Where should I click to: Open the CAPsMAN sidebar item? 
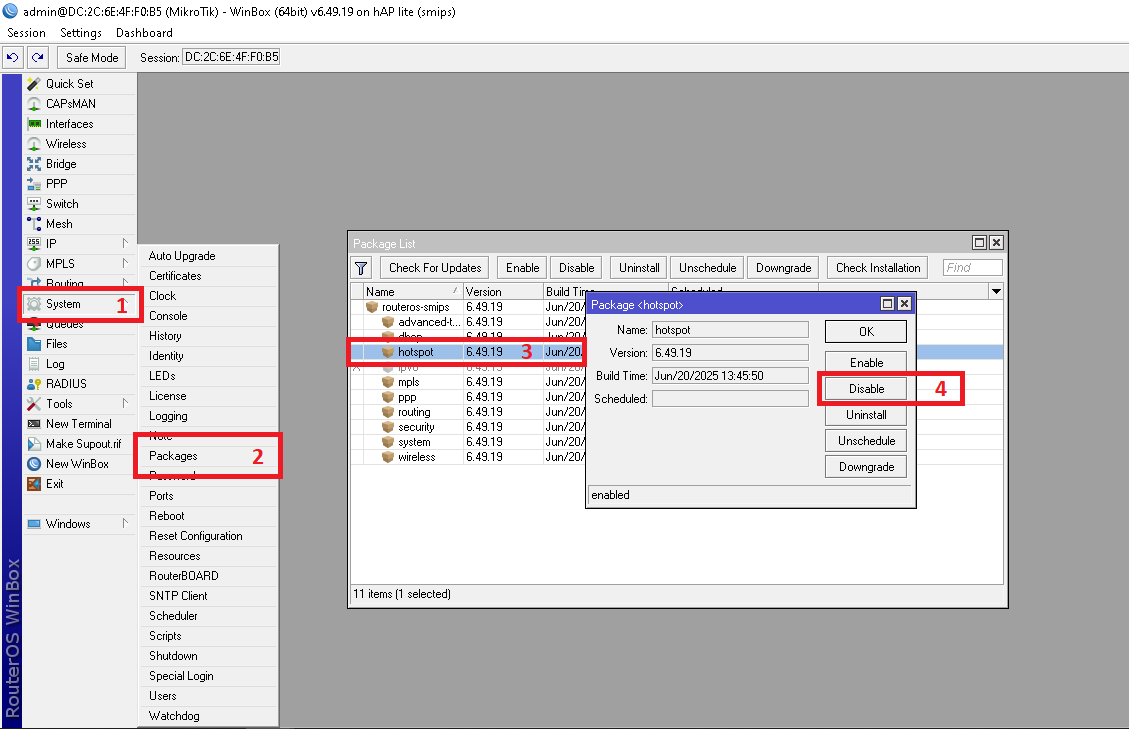coord(70,104)
